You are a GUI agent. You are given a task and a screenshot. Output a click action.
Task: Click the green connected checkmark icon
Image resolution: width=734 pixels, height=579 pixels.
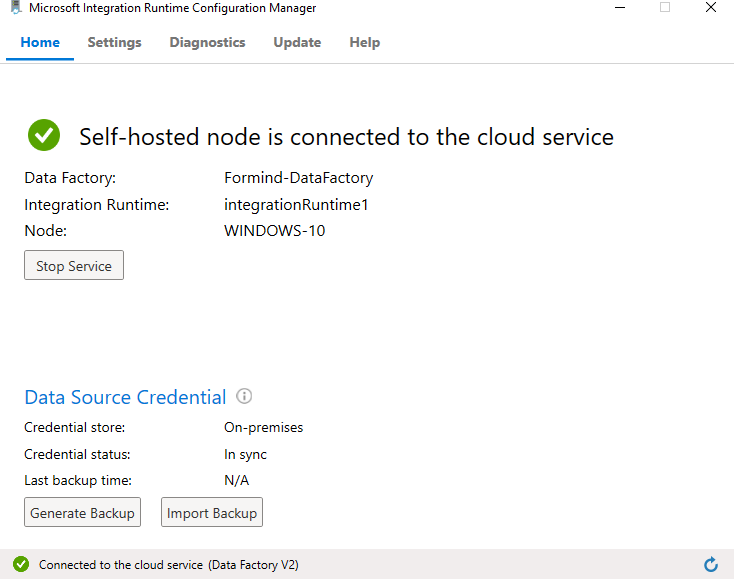coord(44,135)
